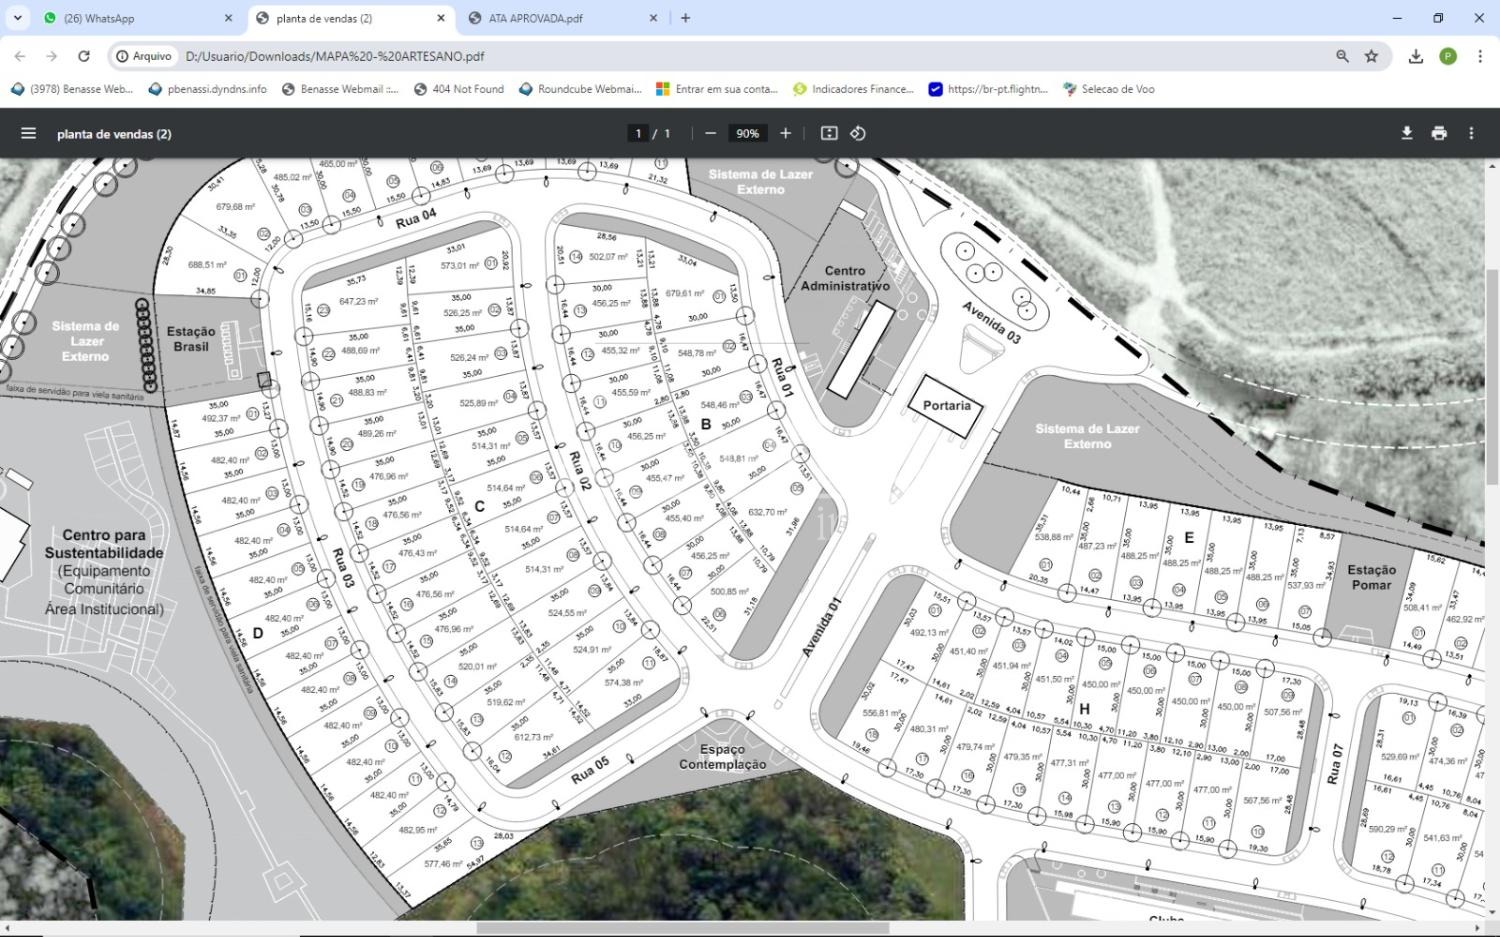
Task: Reload the current page
Action: (84, 56)
